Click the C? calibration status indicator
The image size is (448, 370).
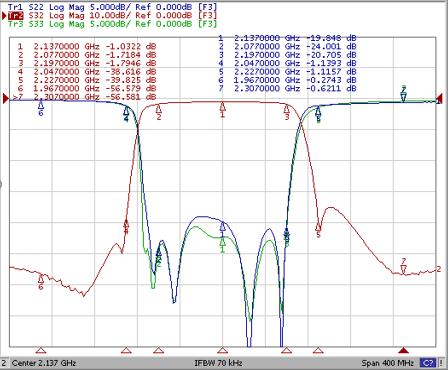428,363
